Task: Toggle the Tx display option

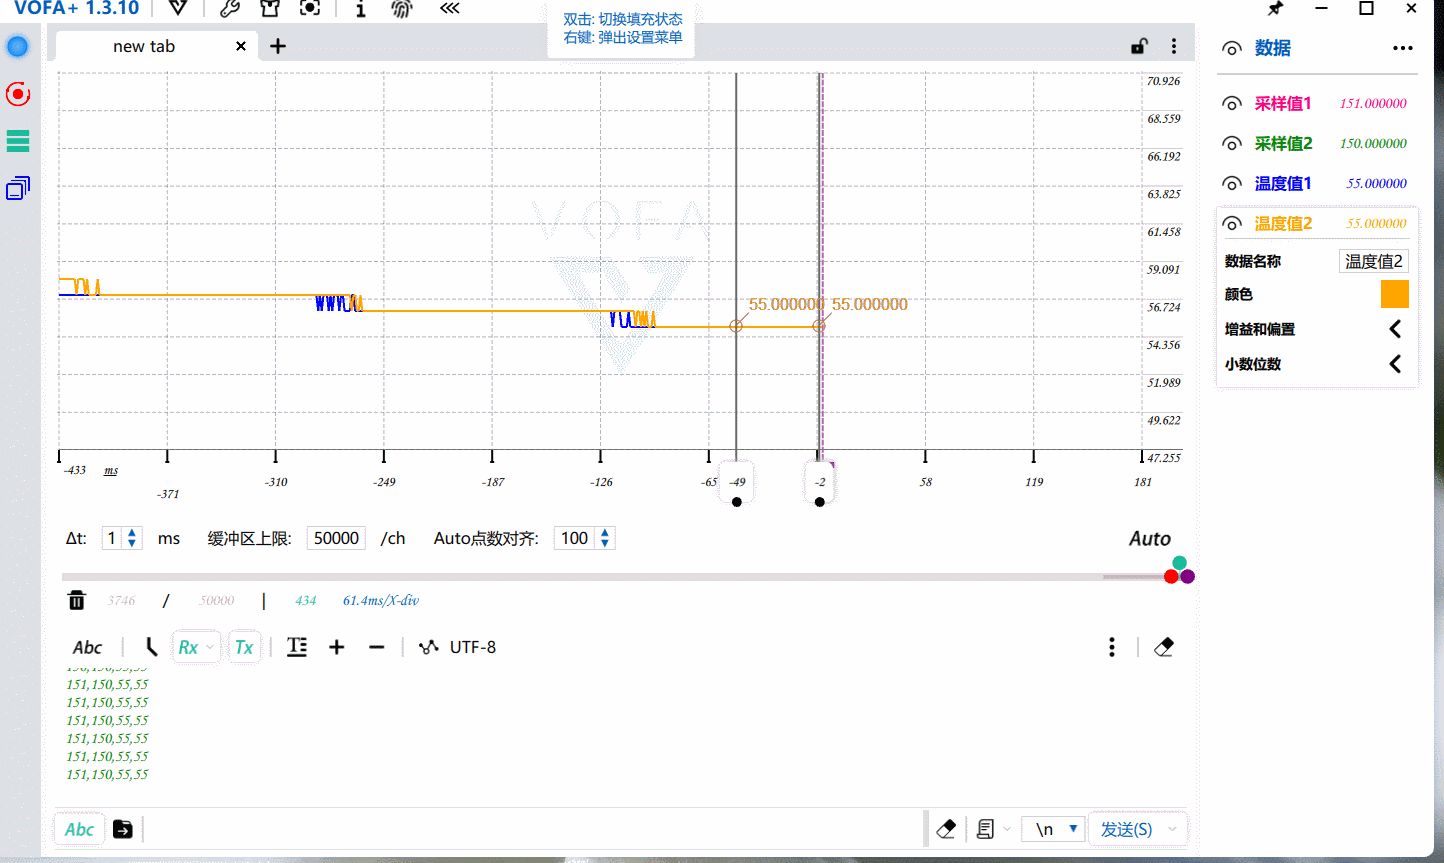Action: [x=244, y=647]
